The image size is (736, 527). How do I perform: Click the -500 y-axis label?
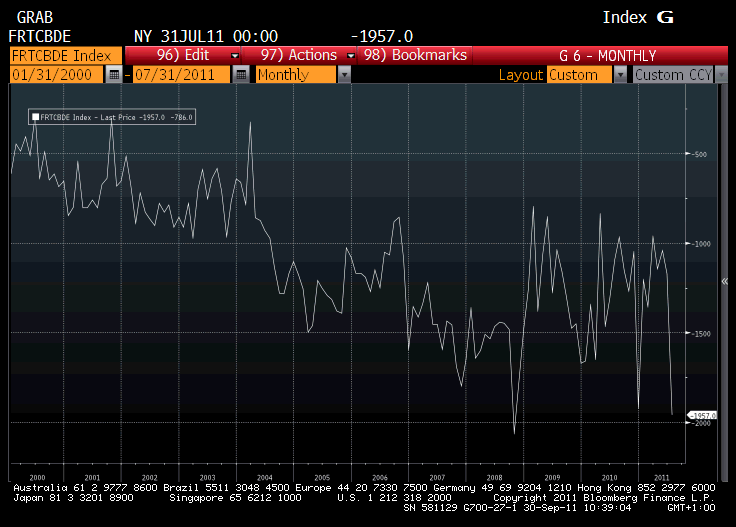699,154
